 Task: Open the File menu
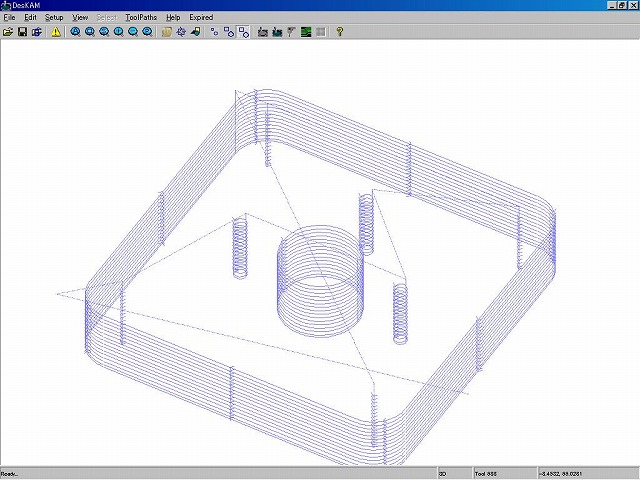[9, 18]
